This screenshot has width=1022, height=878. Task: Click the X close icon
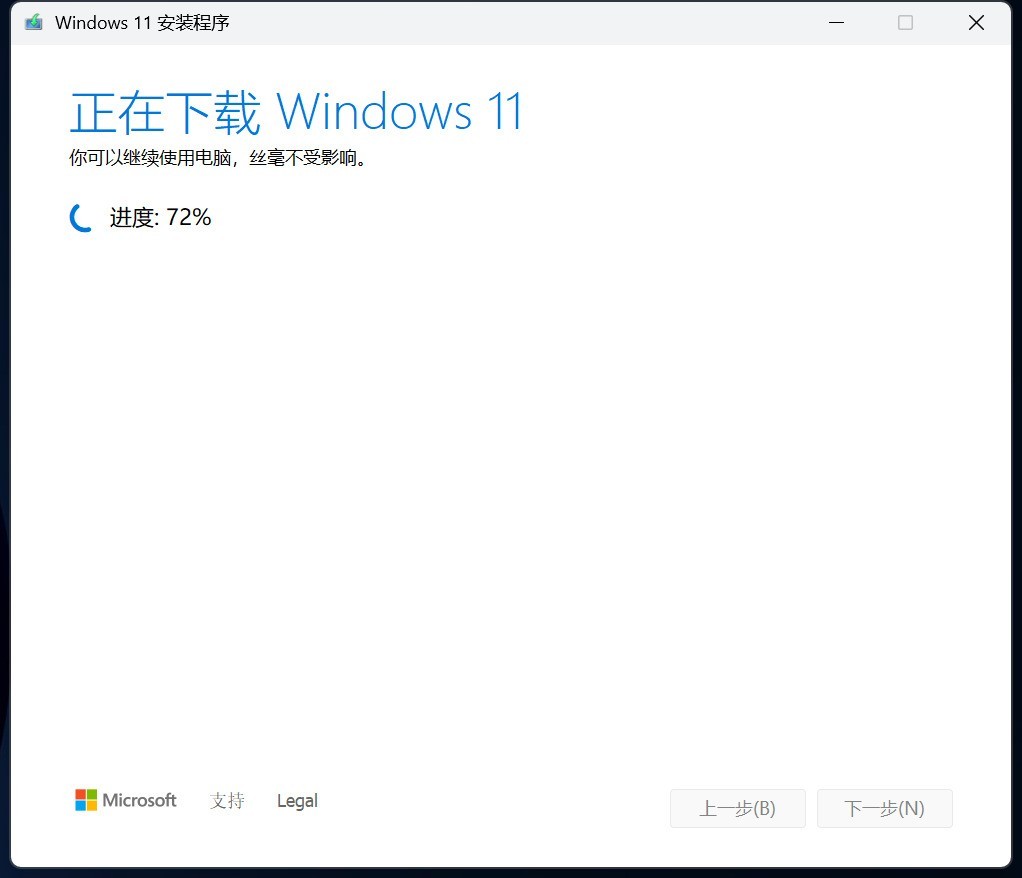pos(976,22)
